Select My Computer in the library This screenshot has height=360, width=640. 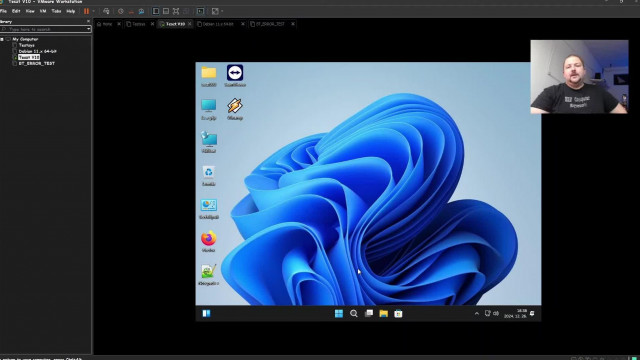click(x=25, y=39)
